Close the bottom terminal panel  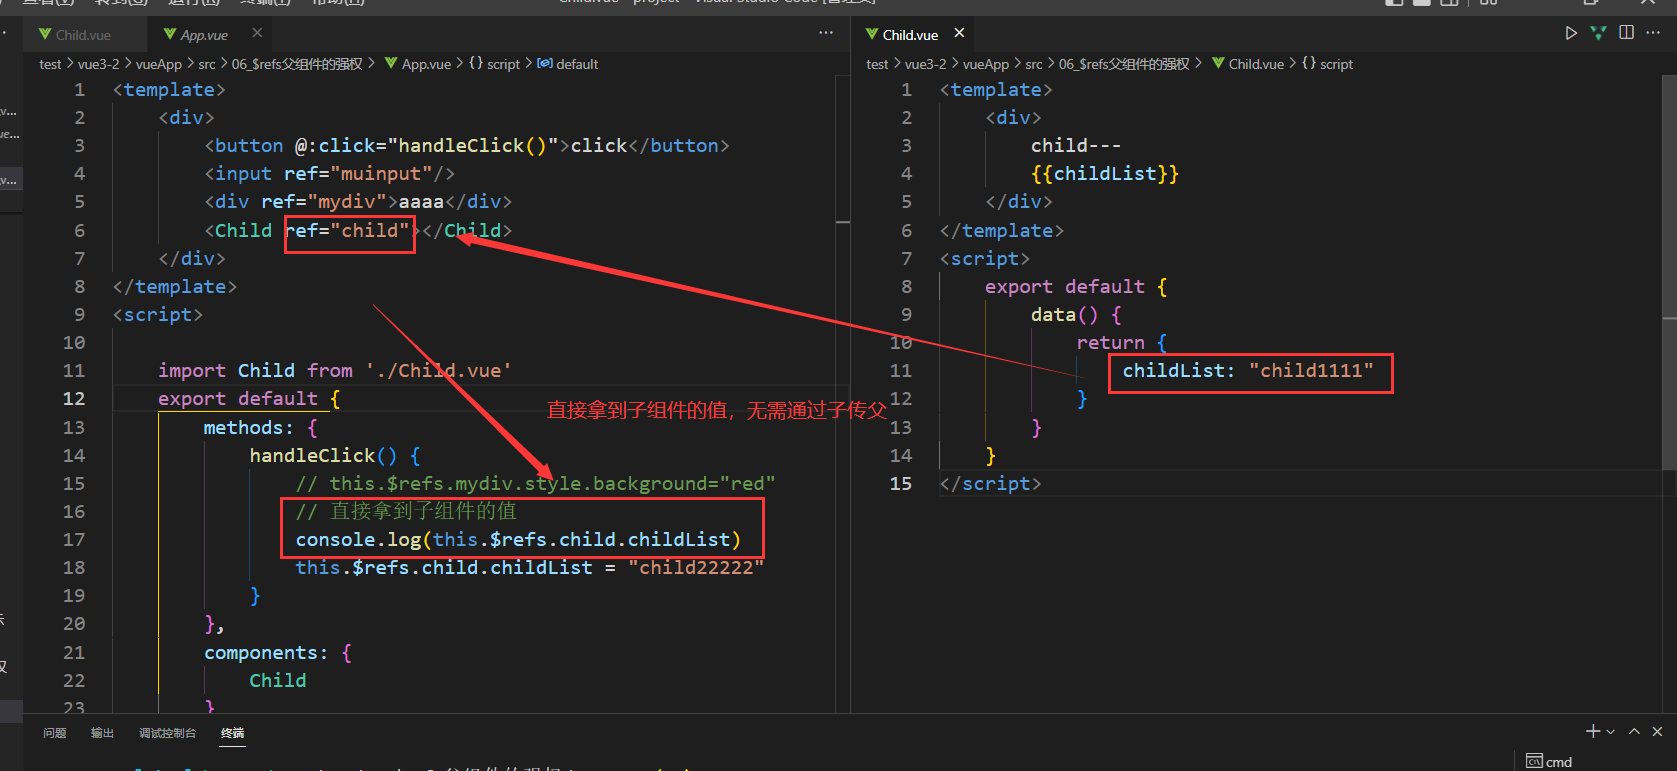tap(1657, 731)
